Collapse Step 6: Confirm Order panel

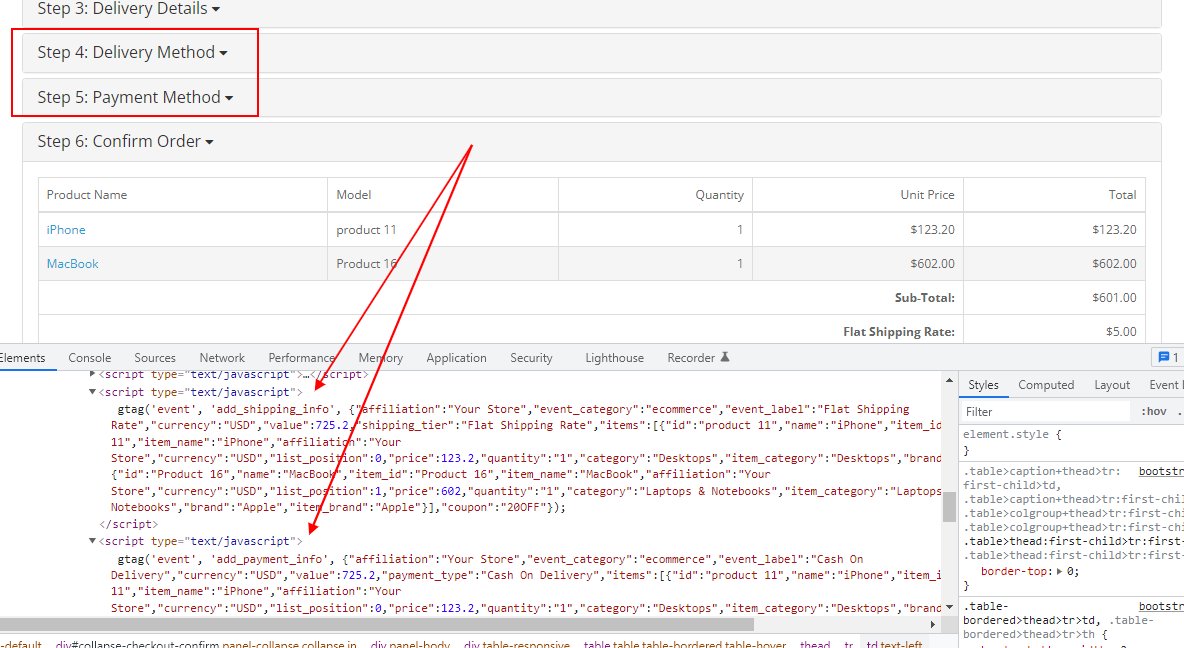pos(125,141)
